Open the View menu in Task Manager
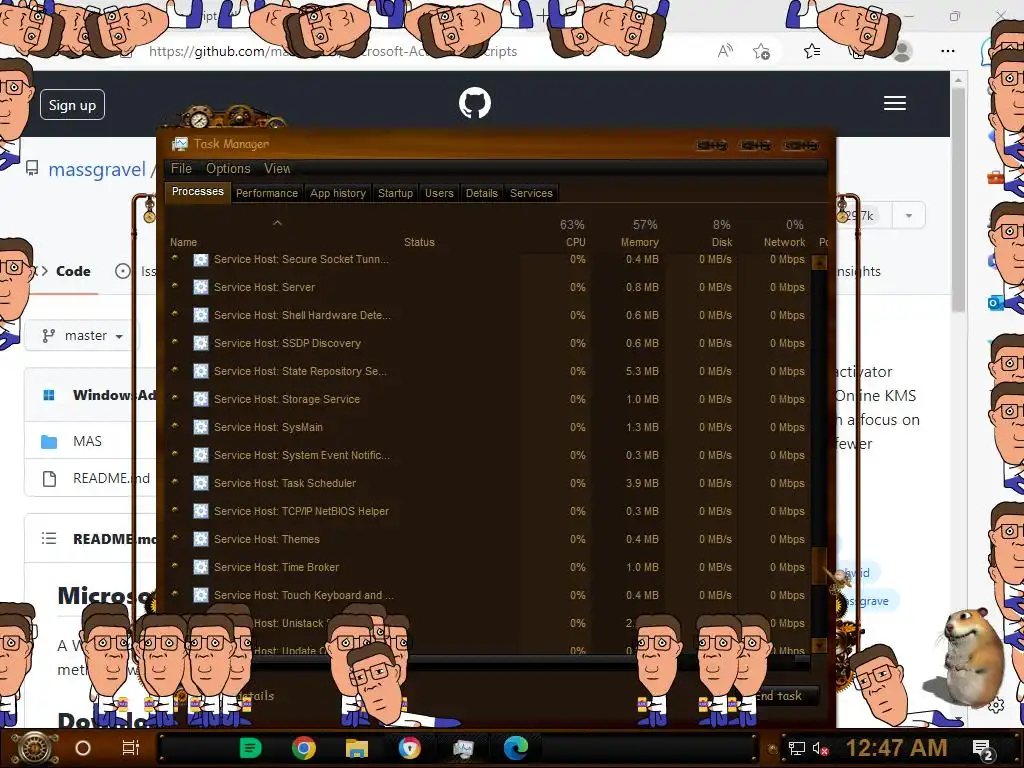Image resolution: width=1024 pixels, height=768 pixels. 277,168
